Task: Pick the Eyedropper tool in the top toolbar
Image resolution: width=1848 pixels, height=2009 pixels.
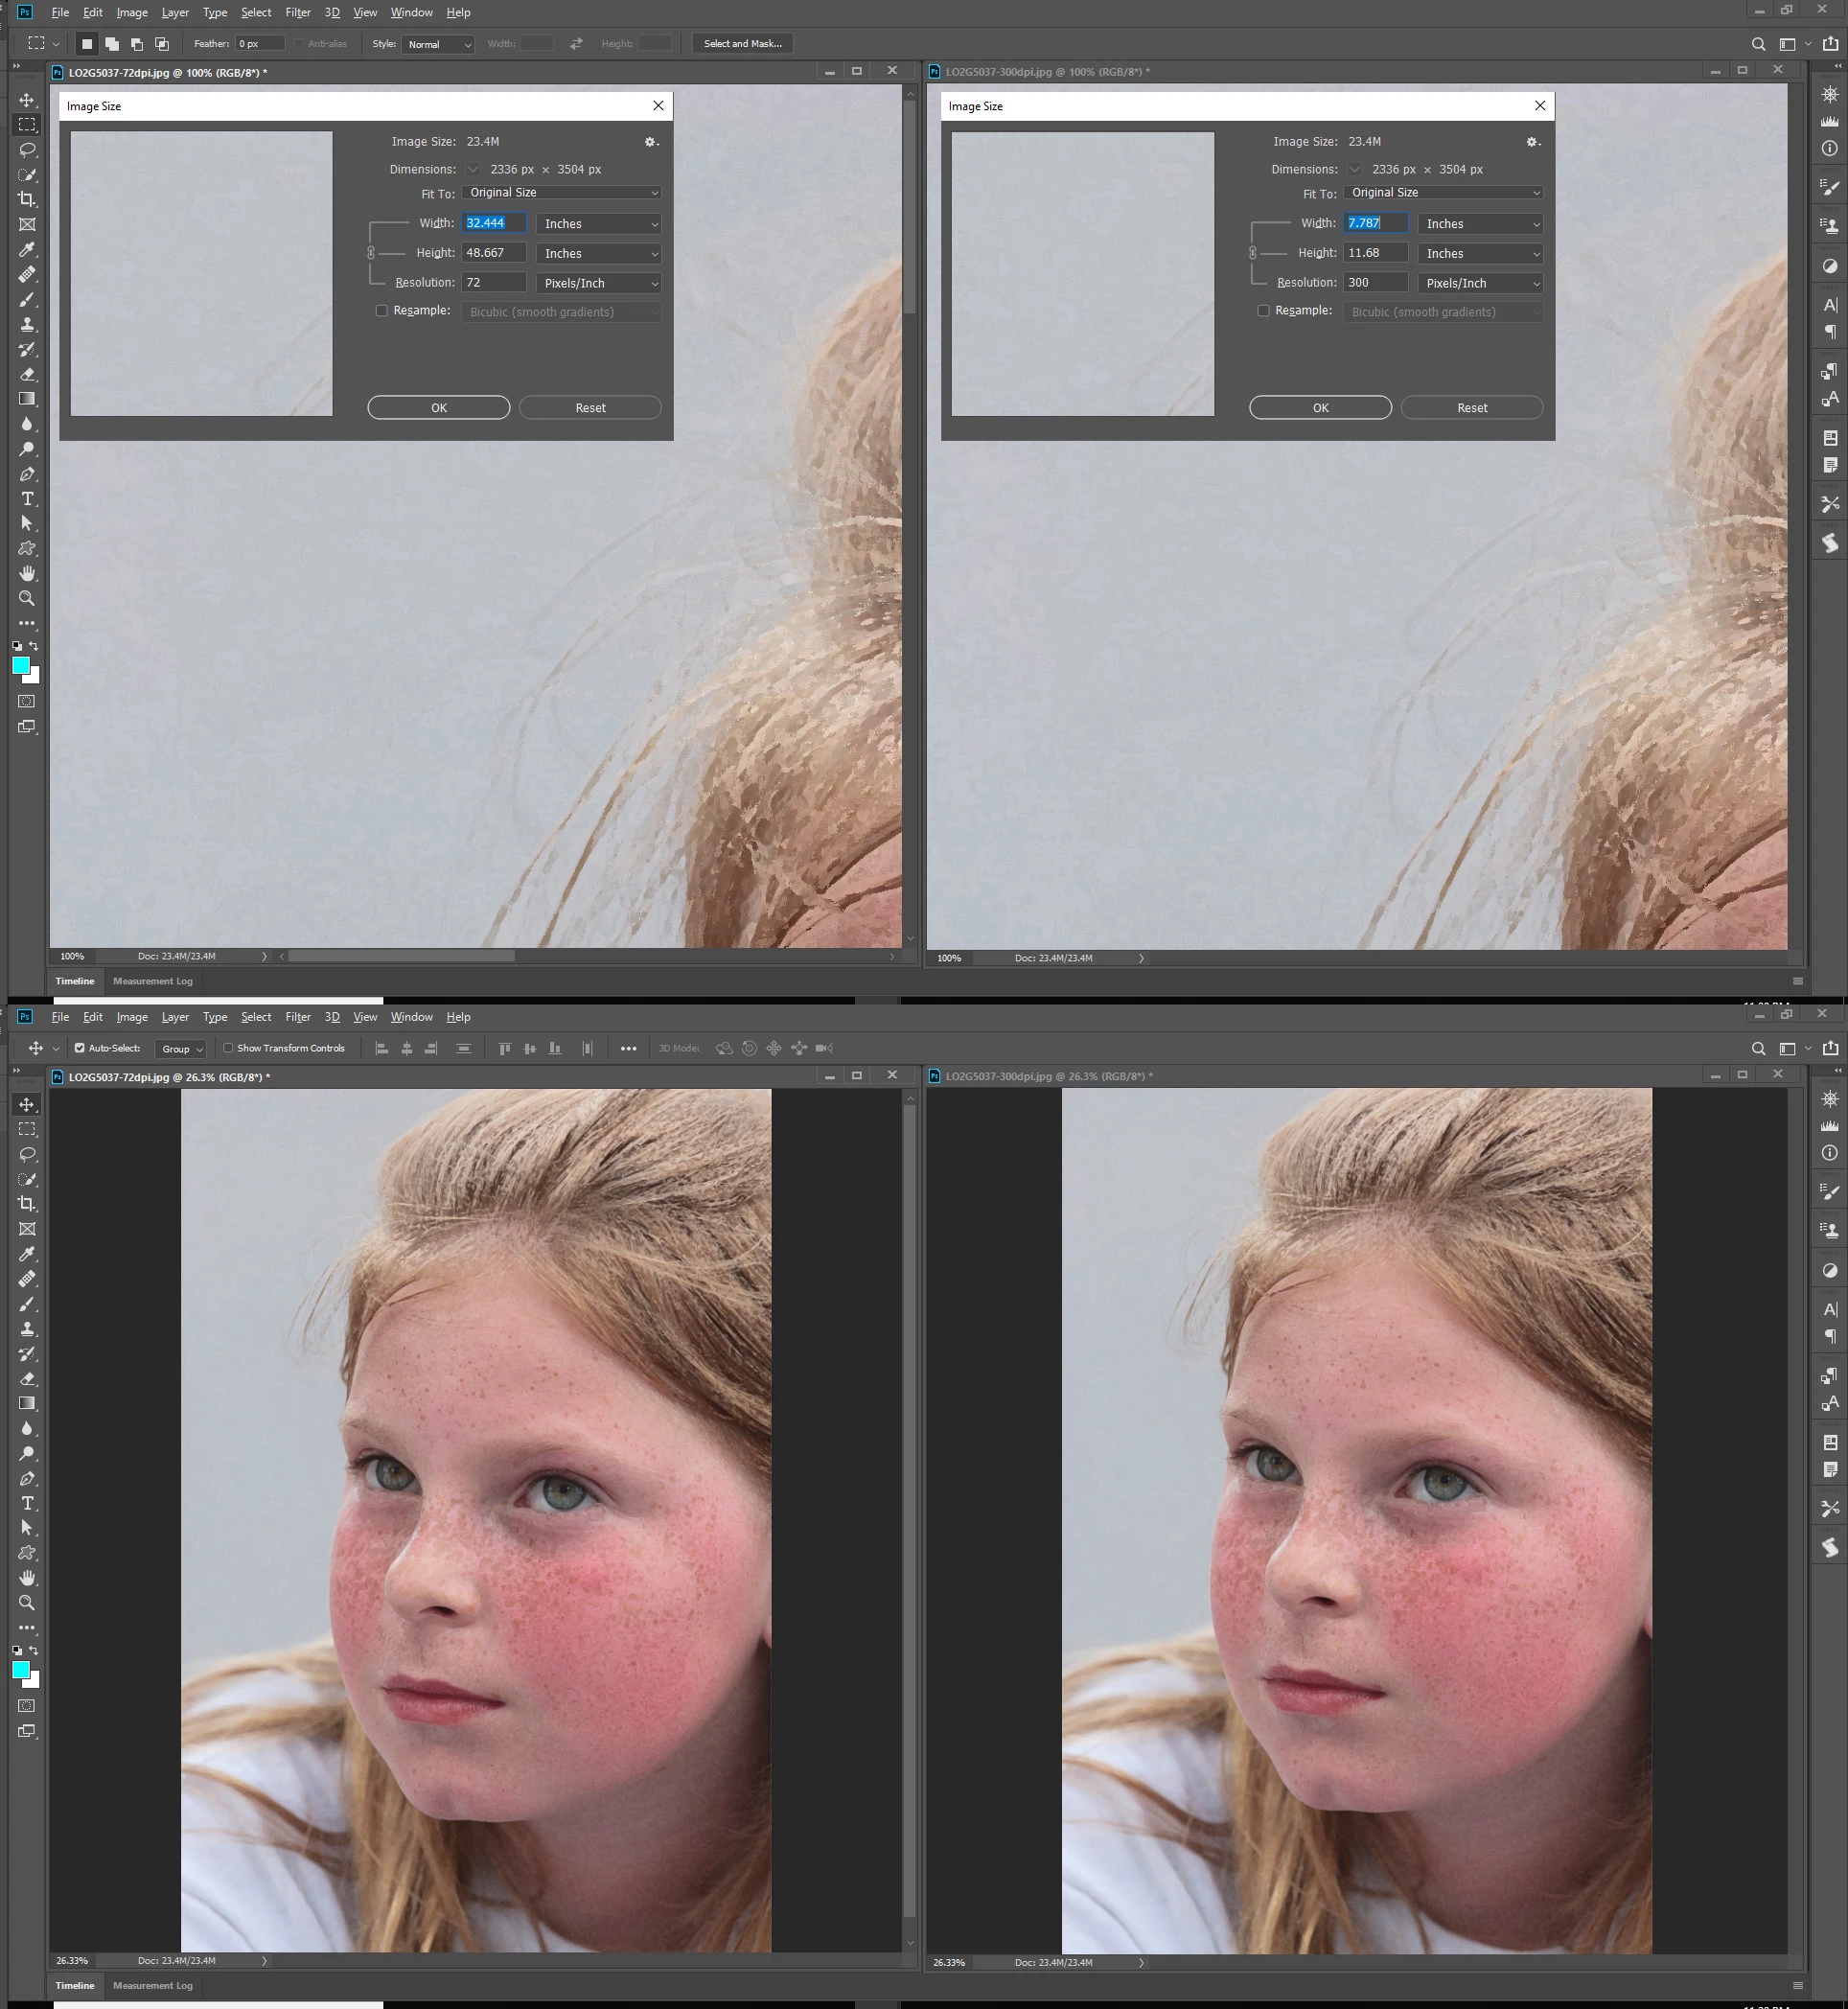Action: (27, 249)
